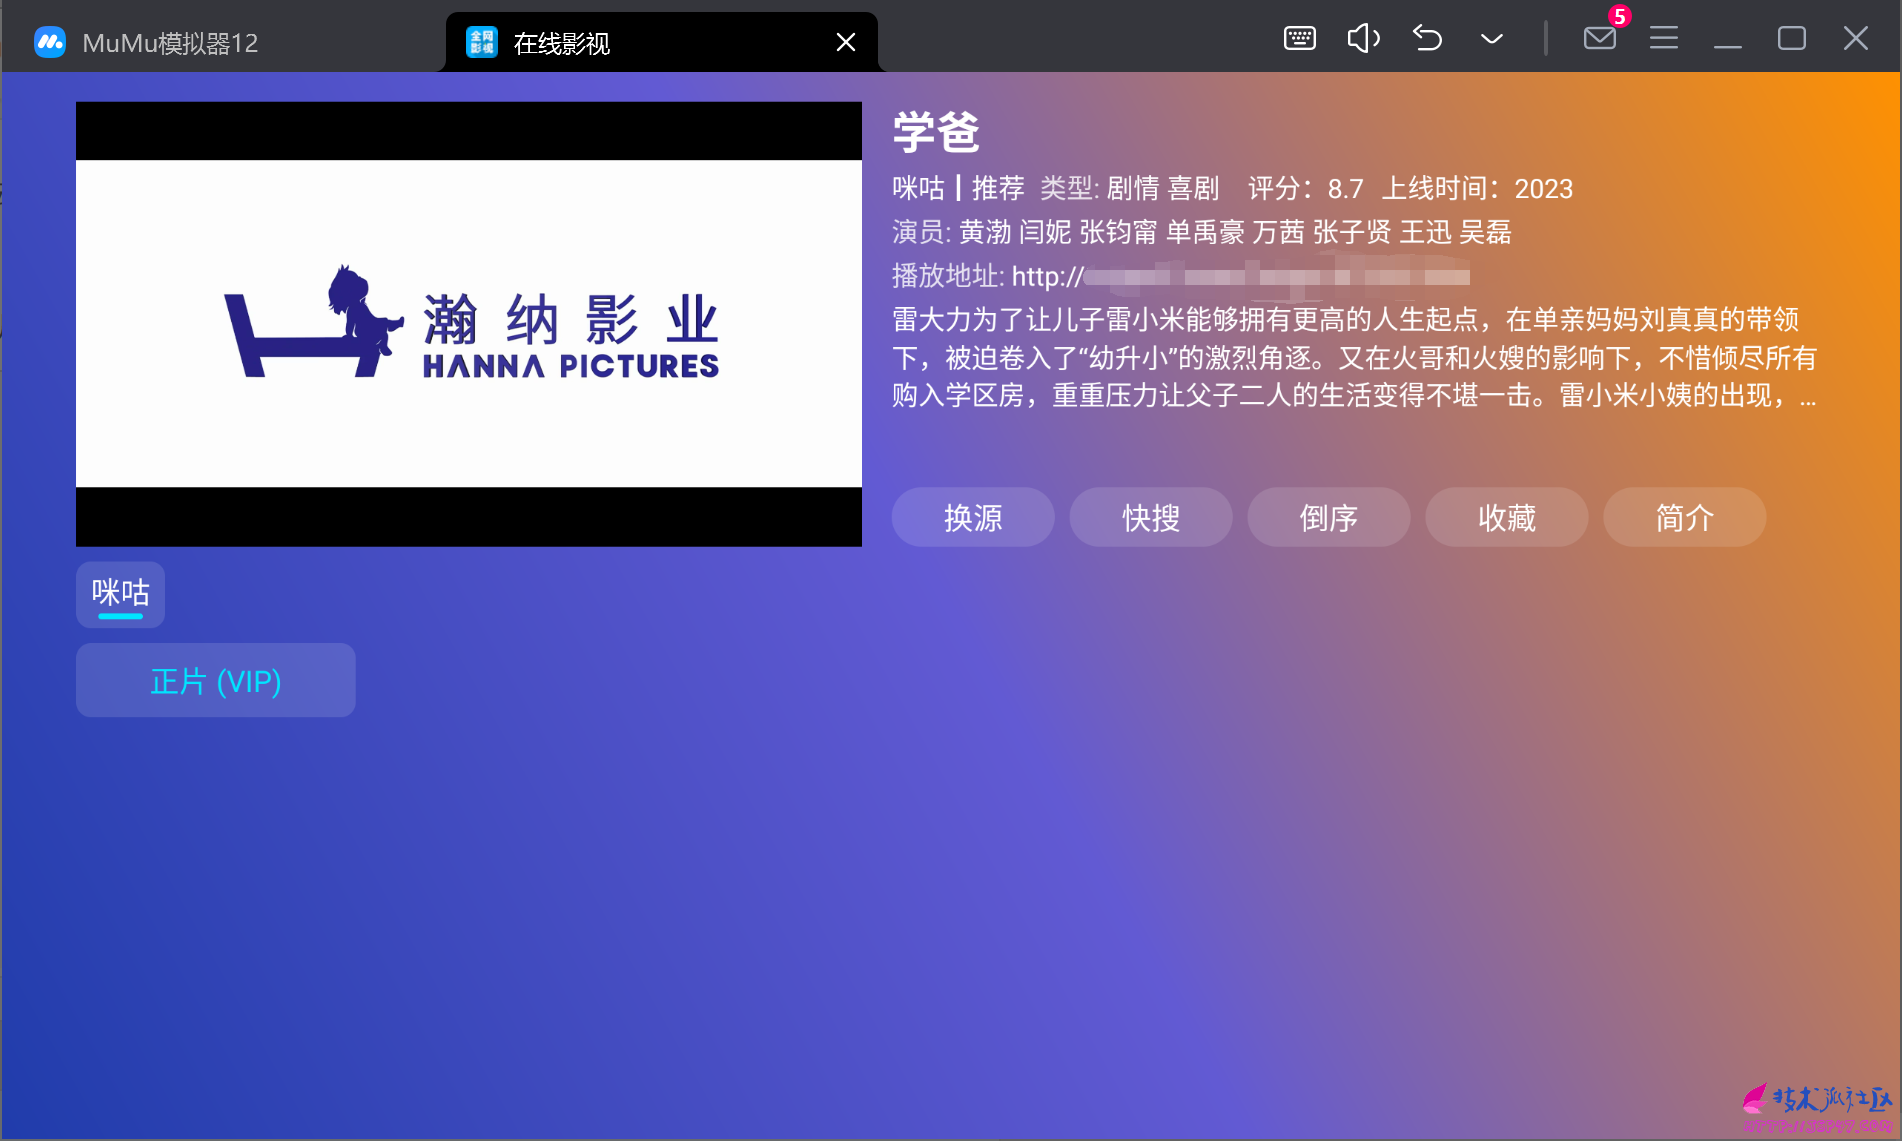Click the 倒序 button

[1329, 517]
